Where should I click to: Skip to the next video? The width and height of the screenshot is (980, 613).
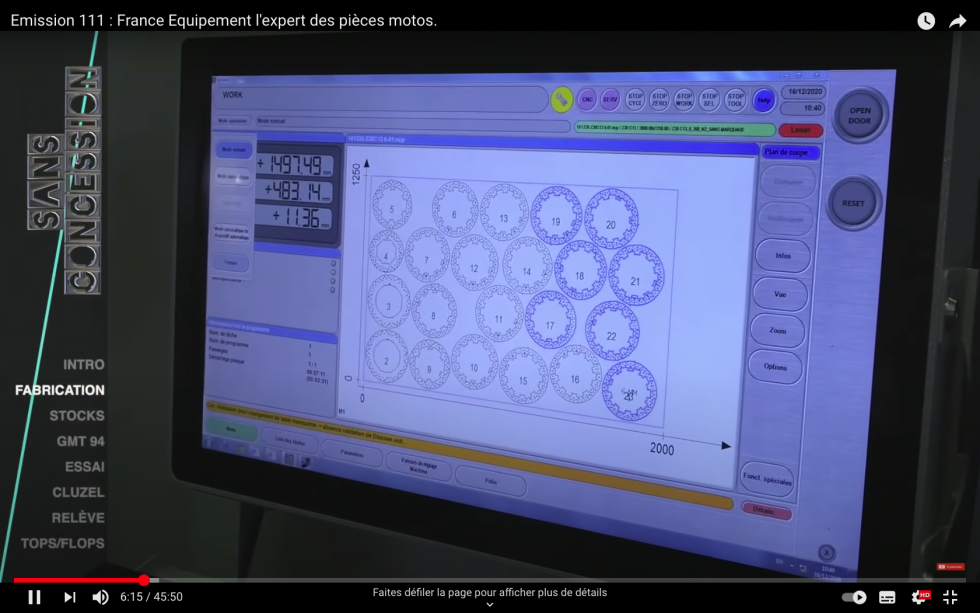69,597
